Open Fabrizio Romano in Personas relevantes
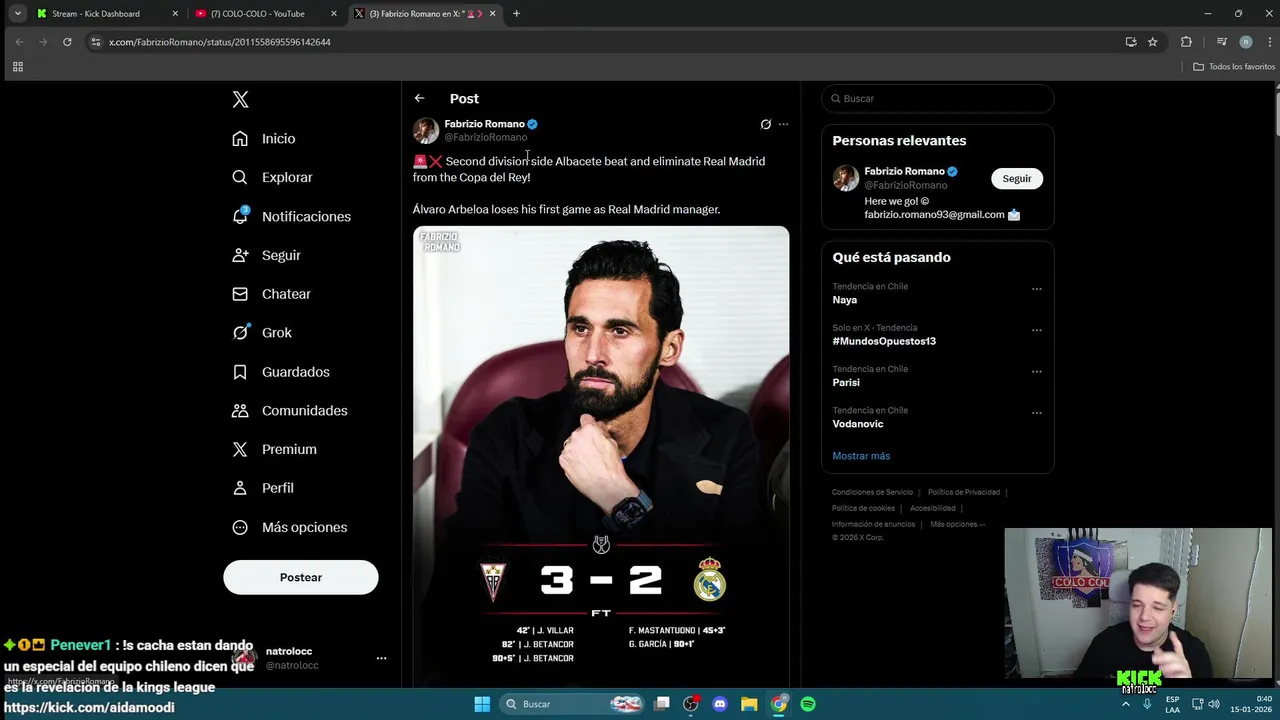This screenshot has width=1280, height=720. click(904, 171)
